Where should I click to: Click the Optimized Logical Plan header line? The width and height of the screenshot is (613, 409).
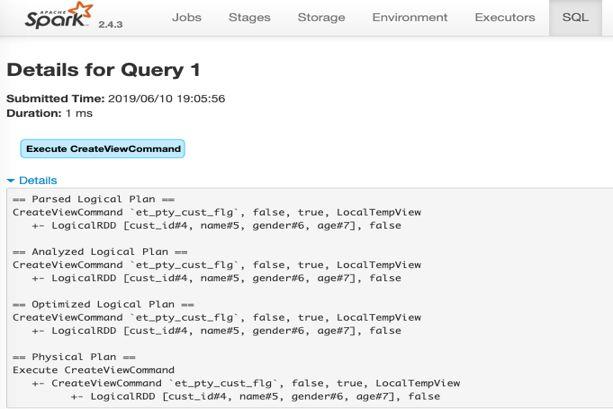click(103, 304)
